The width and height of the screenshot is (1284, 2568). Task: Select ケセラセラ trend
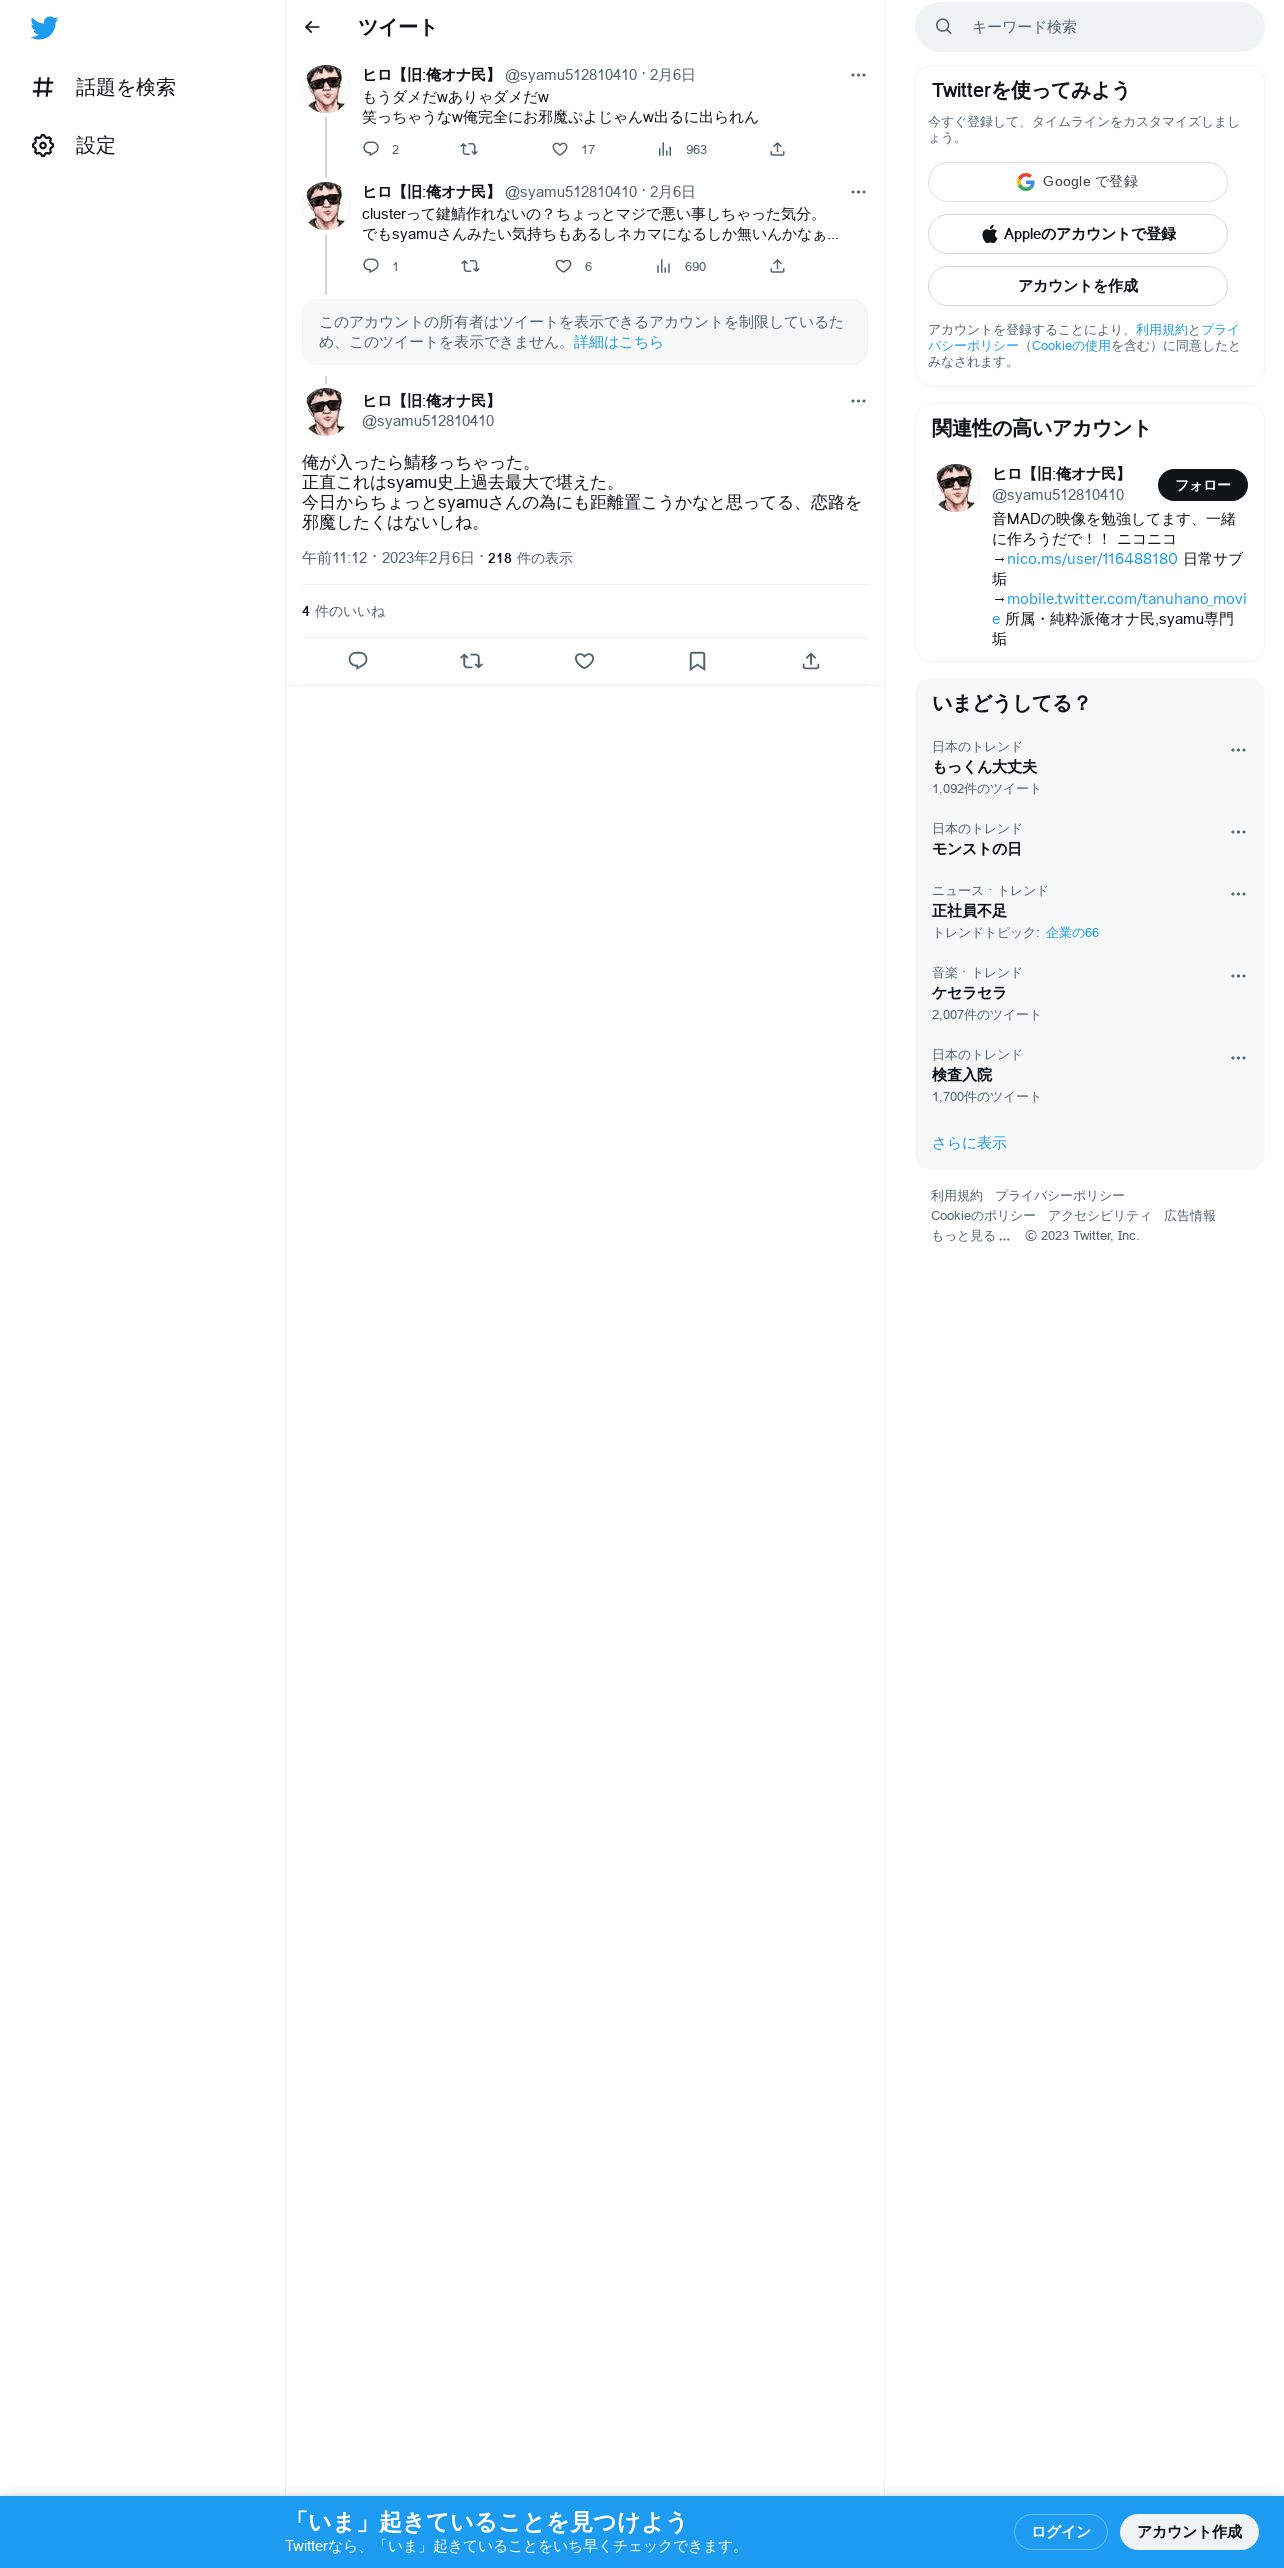pos(969,993)
